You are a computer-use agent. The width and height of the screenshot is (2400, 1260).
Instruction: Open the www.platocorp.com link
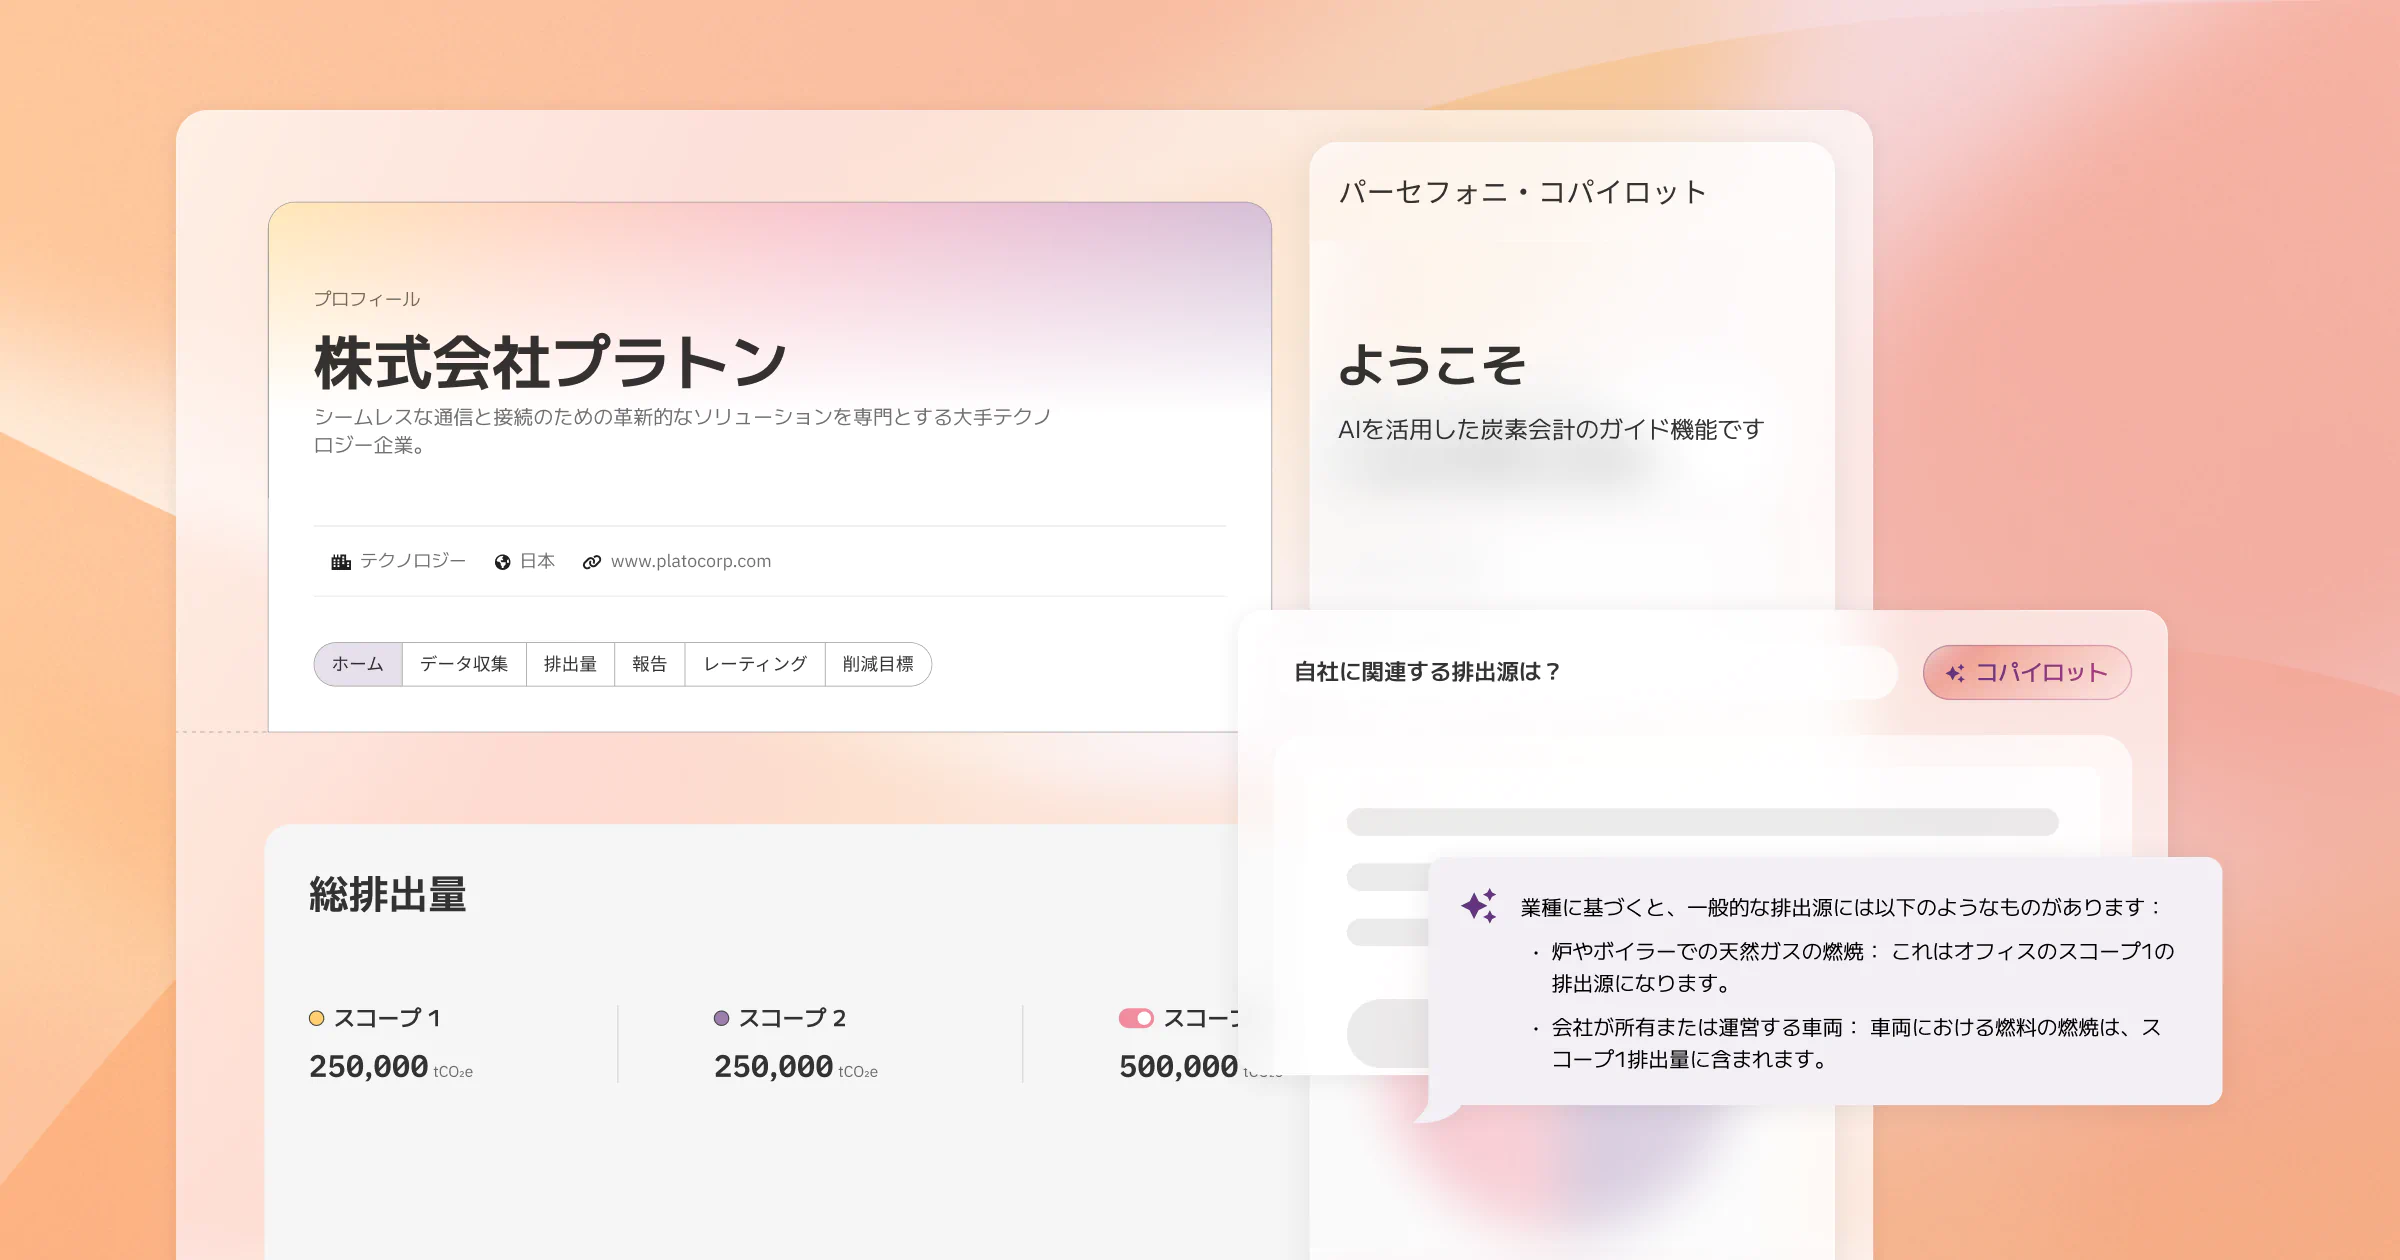pos(691,562)
